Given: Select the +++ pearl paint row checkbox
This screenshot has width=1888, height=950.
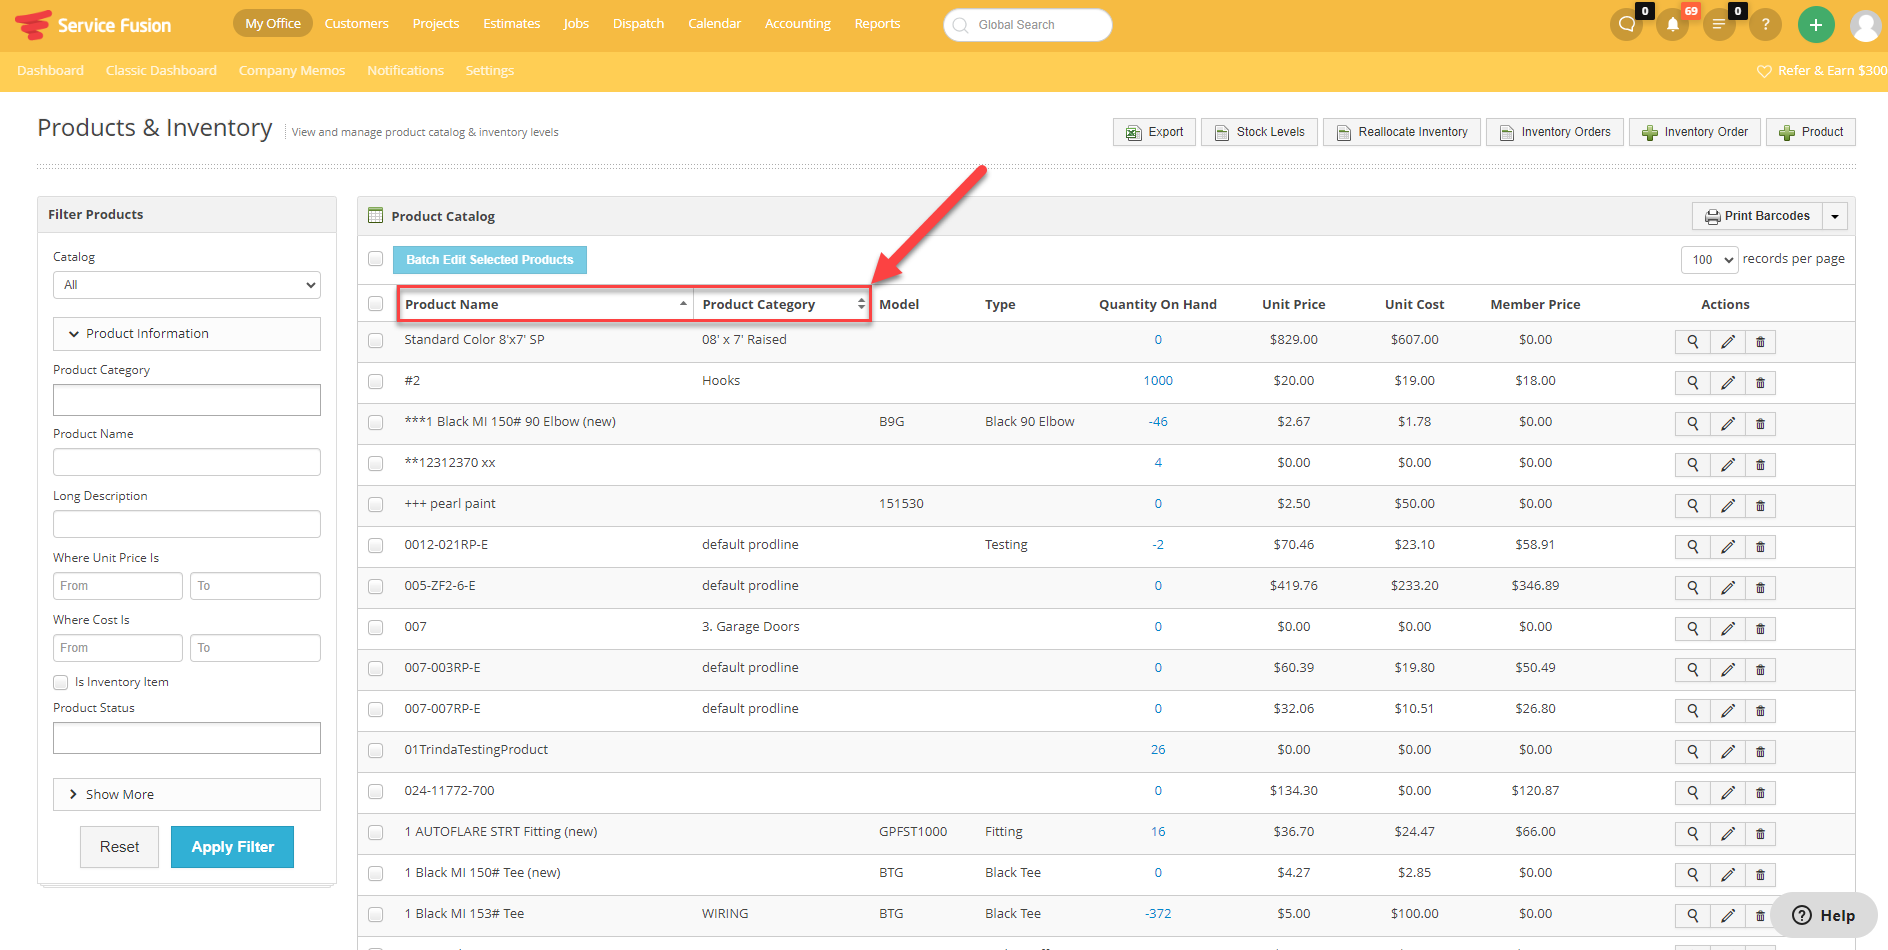Looking at the screenshot, I should (375, 504).
